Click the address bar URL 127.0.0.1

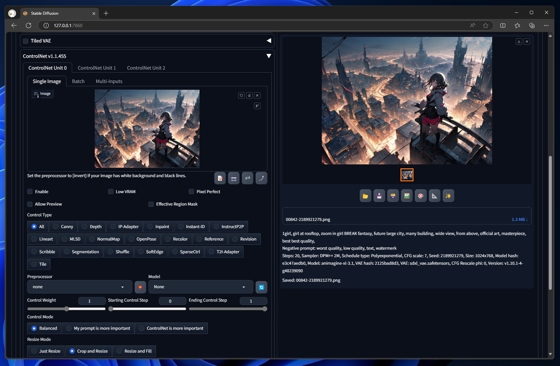(x=68, y=25)
